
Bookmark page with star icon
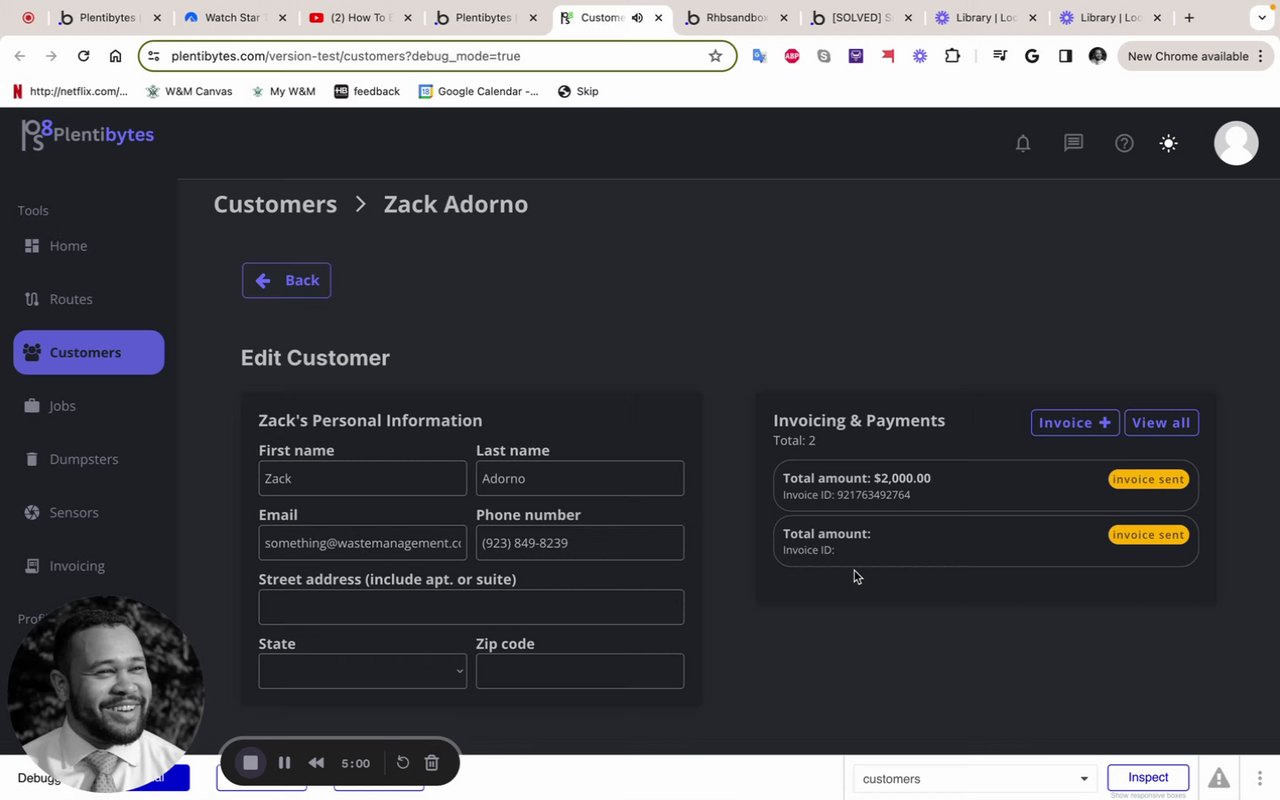[715, 56]
